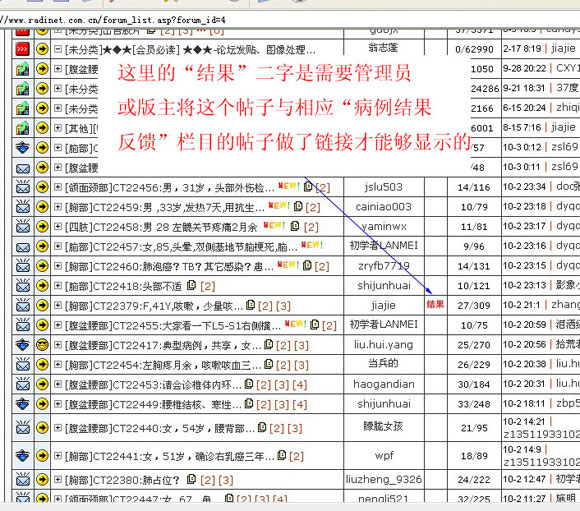580x511 pixels.
Task: Expand the CT22453 thread plus box
Action: click(x=58, y=384)
